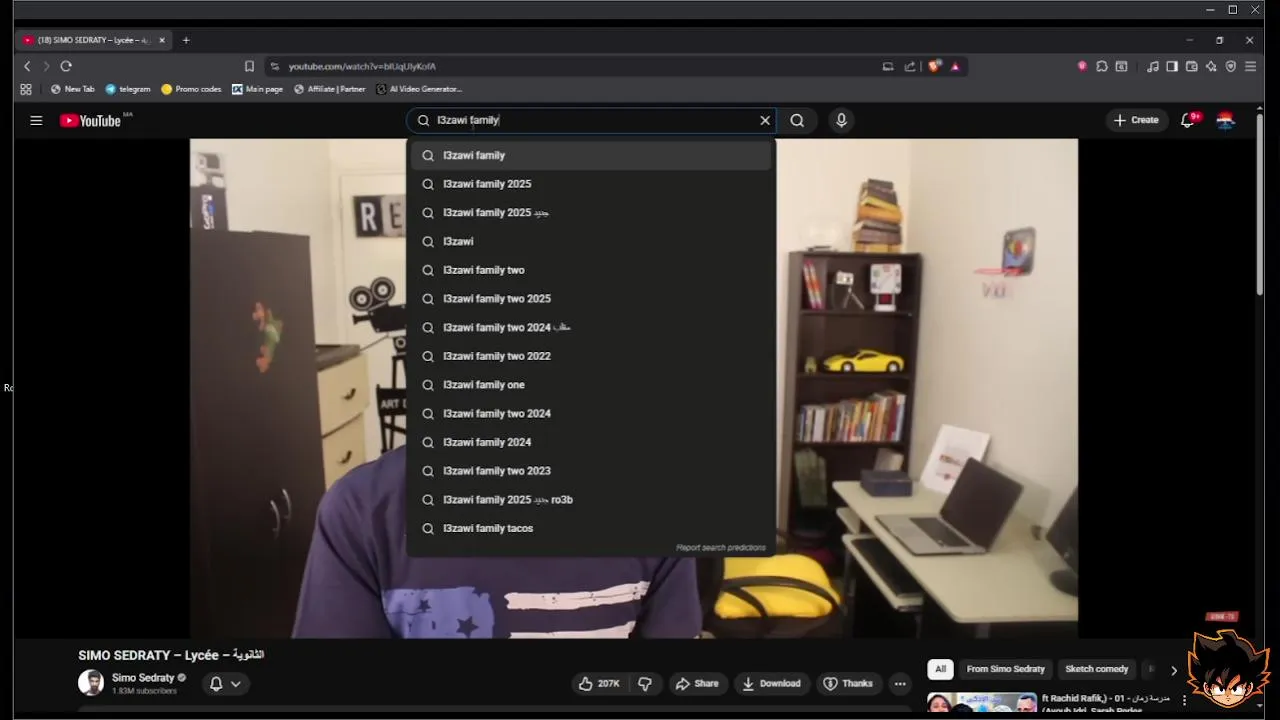
Task: Click 'Report search predictions' link
Action: tap(720, 548)
